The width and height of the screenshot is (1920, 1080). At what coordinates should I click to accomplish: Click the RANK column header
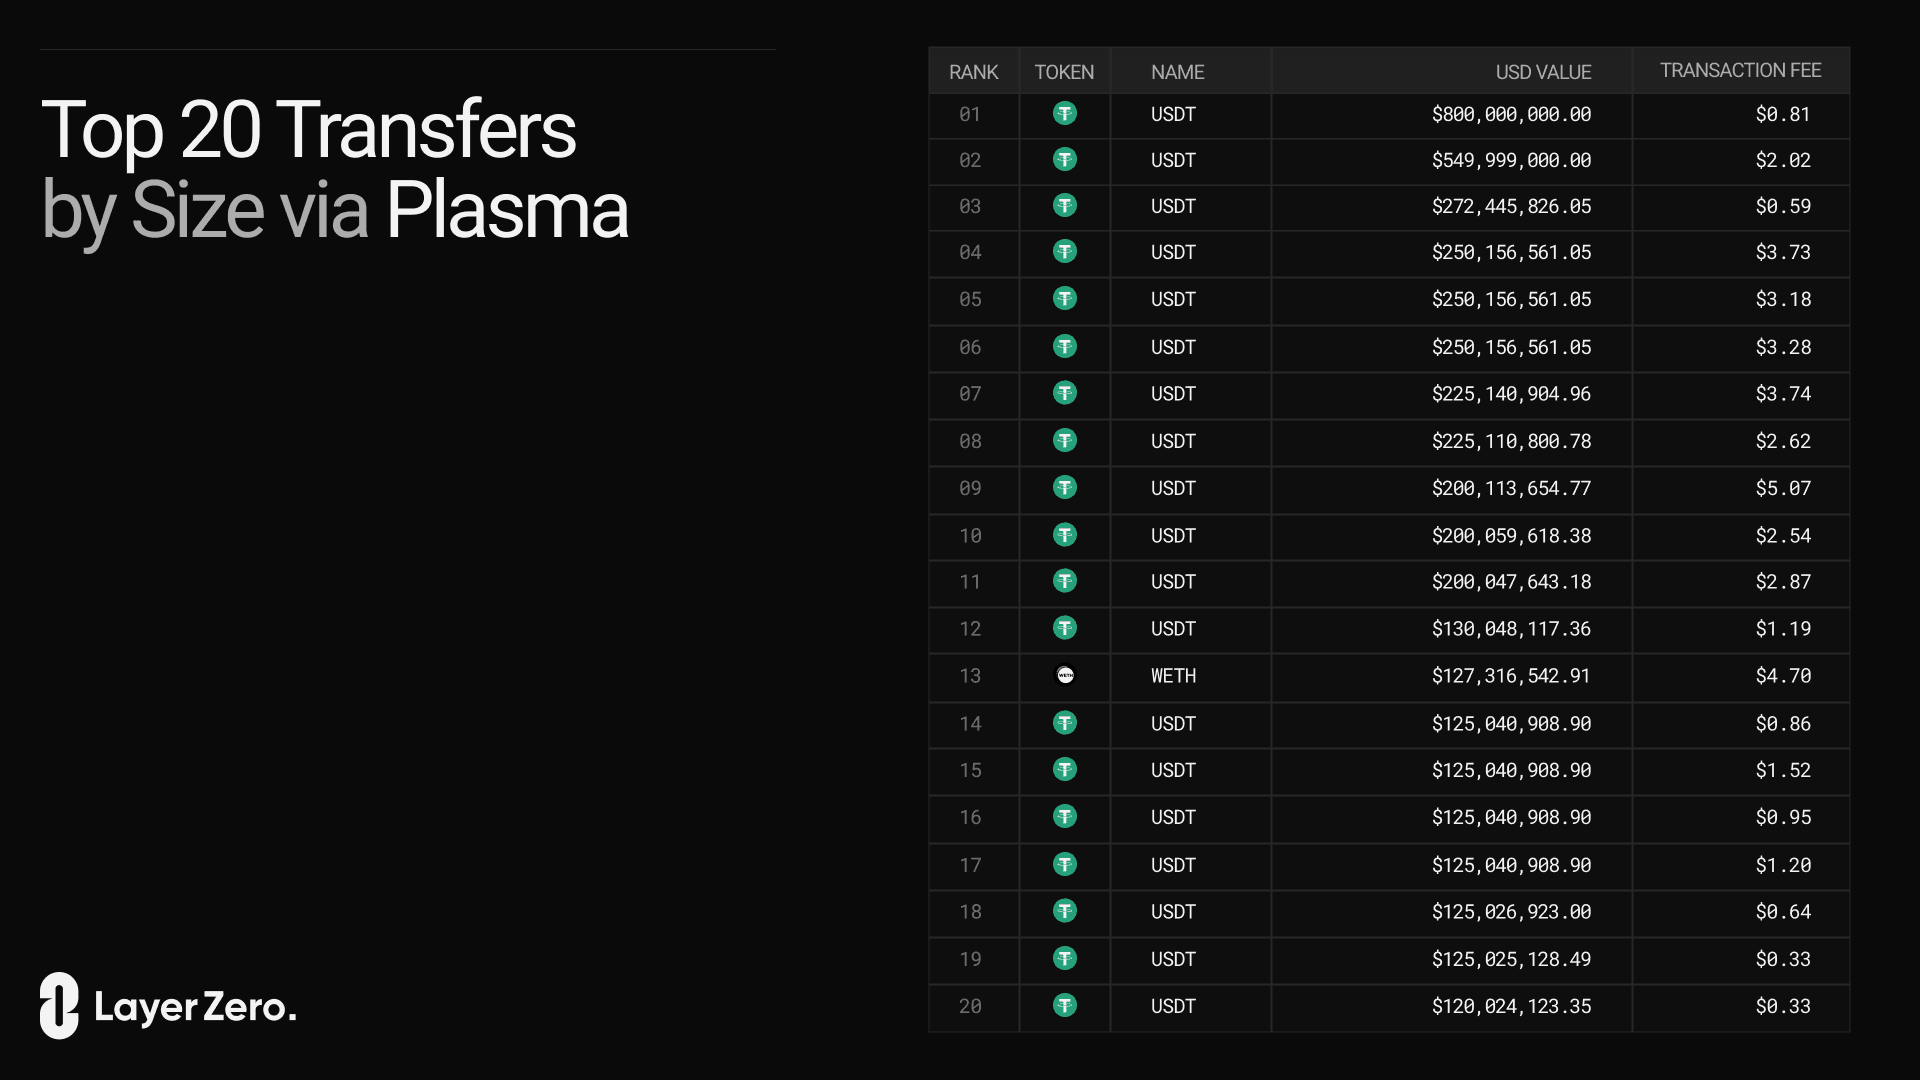coord(973,72)
